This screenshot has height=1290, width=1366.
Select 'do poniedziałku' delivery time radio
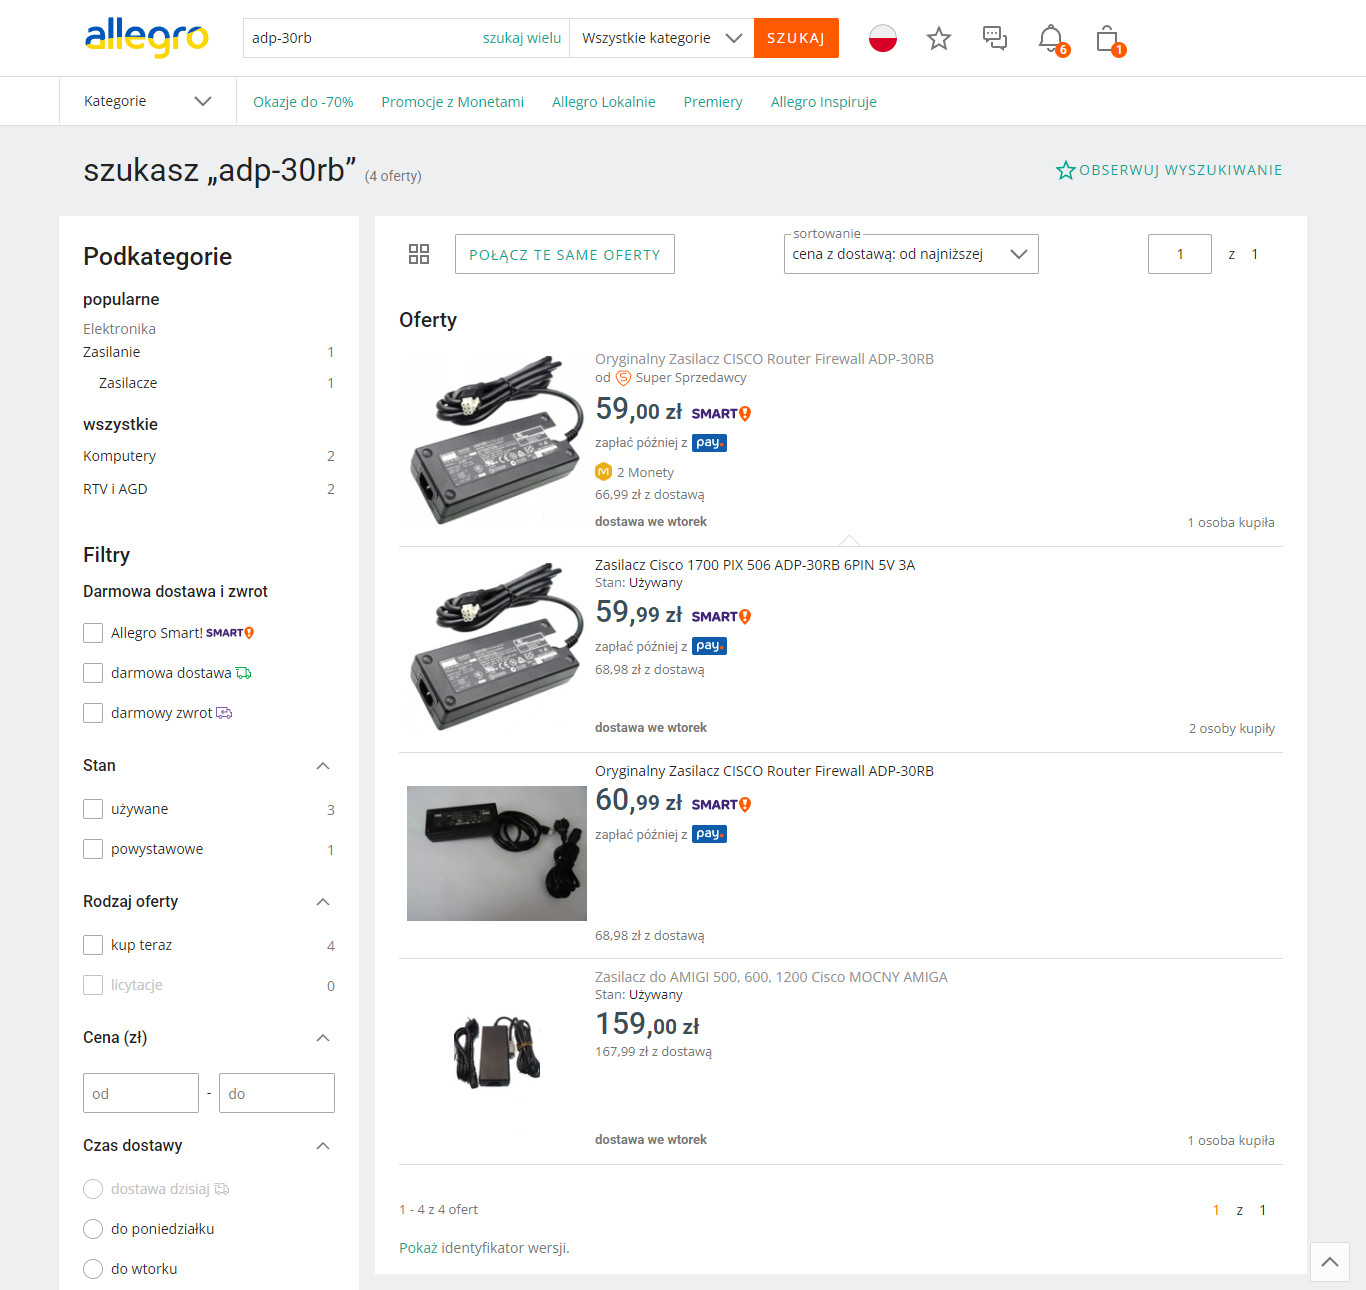pos(93,1229)
